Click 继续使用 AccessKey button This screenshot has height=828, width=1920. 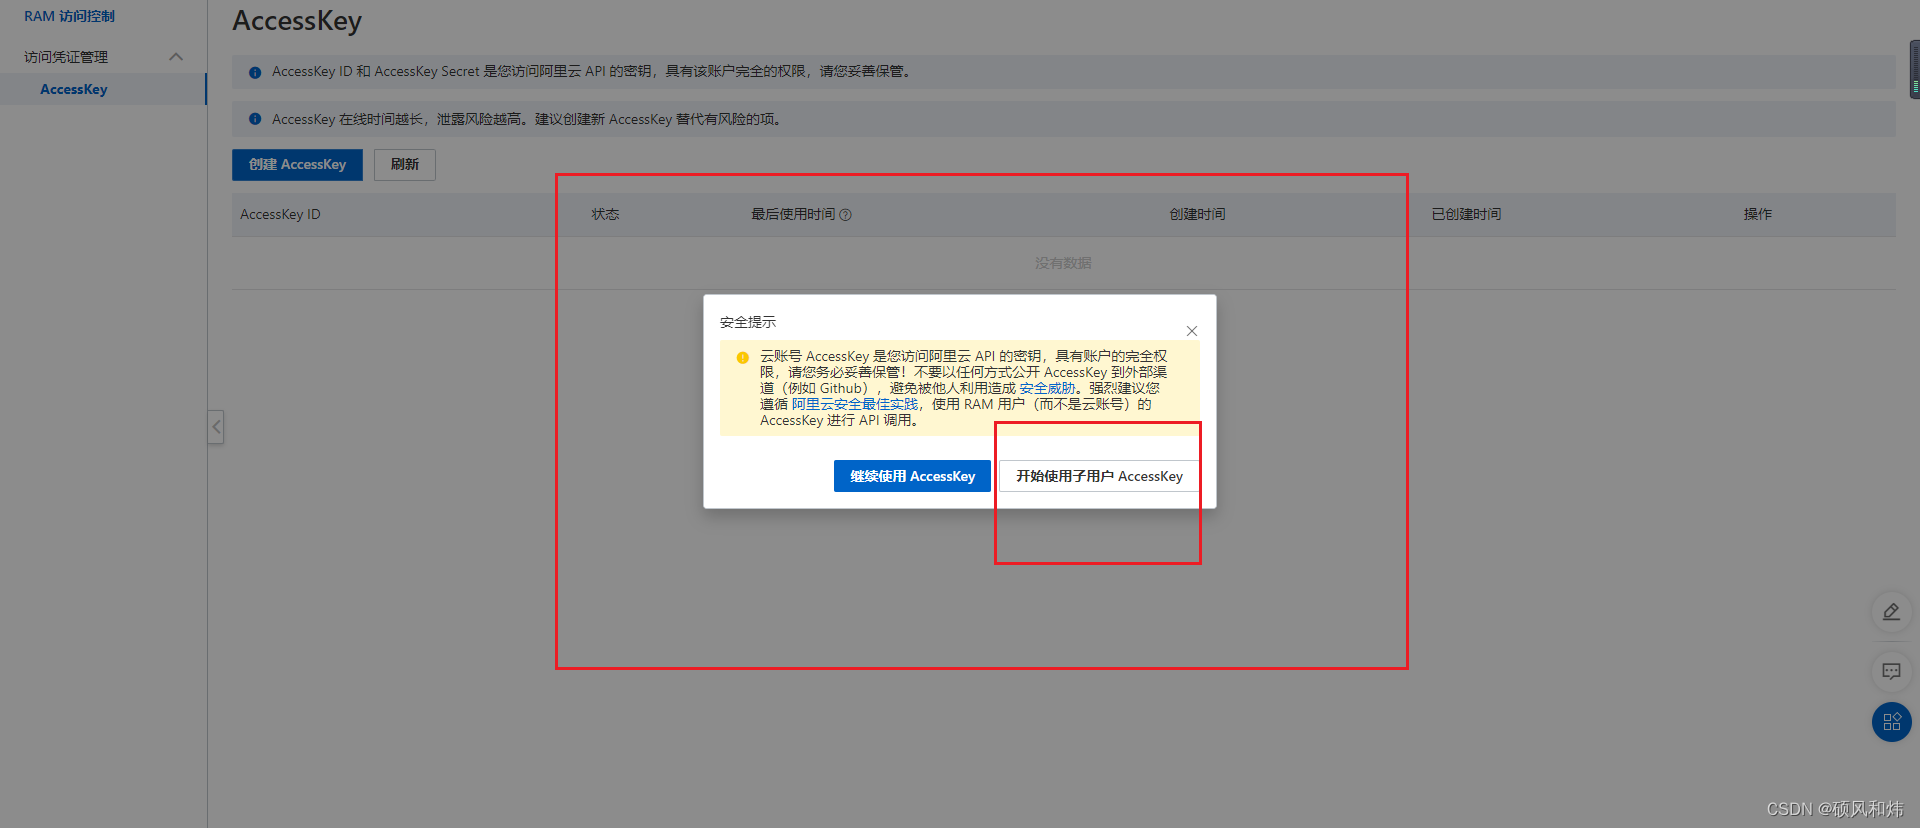[912, 476]
